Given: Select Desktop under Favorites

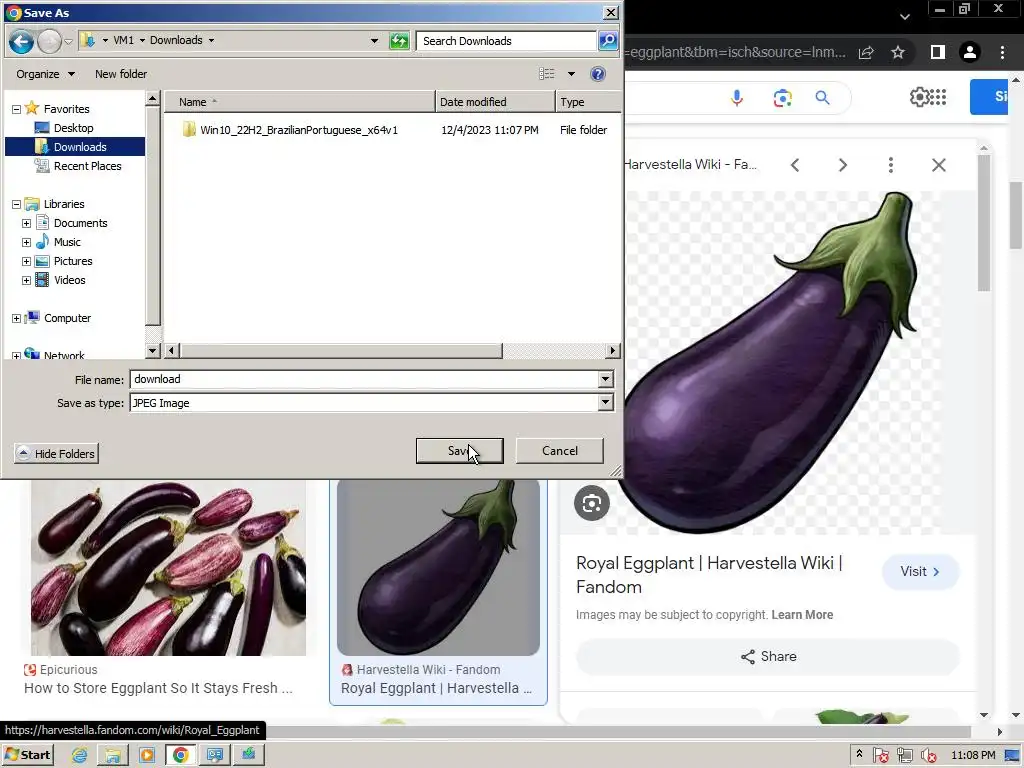Looking at the screenshot, I should pyautogui.click(x=73, y=128).
